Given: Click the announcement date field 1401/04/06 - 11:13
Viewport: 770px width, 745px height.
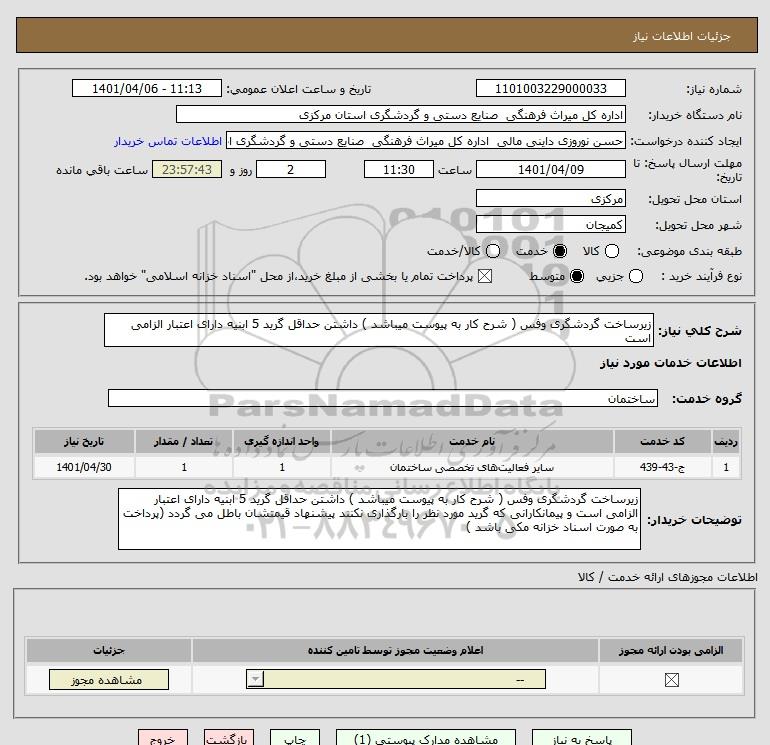Looking at the screenshot, I should 147,88.
